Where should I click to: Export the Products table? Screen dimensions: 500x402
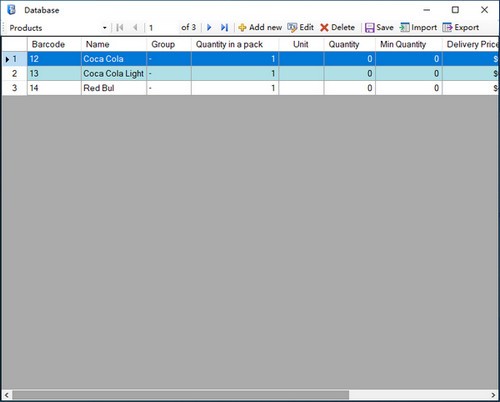[x=461, y=28]
